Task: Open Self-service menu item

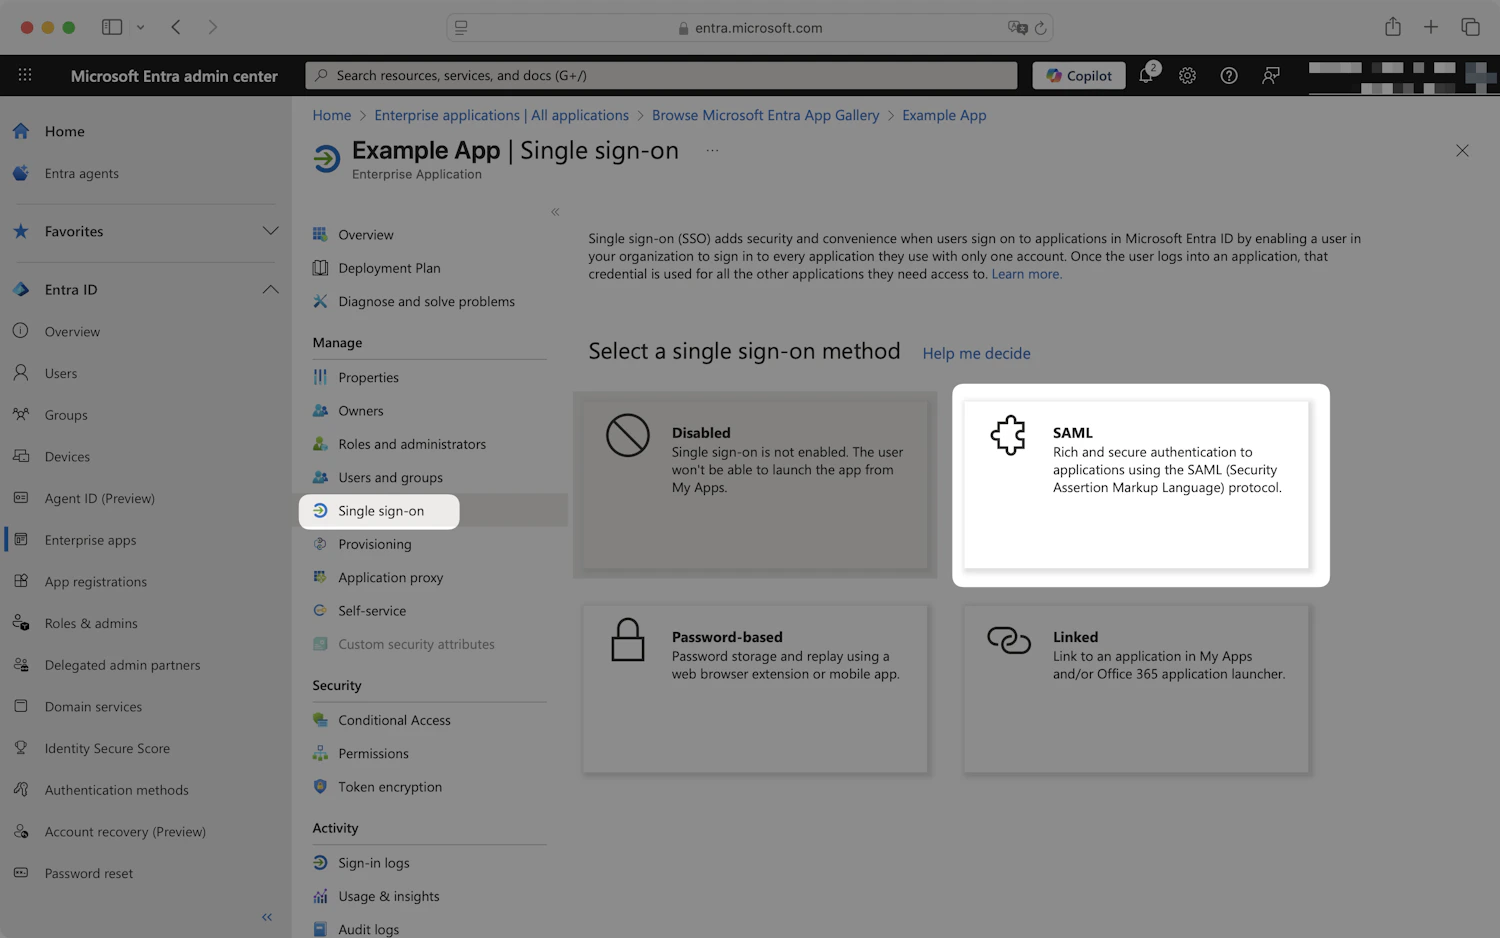Action: coord(372,611)
